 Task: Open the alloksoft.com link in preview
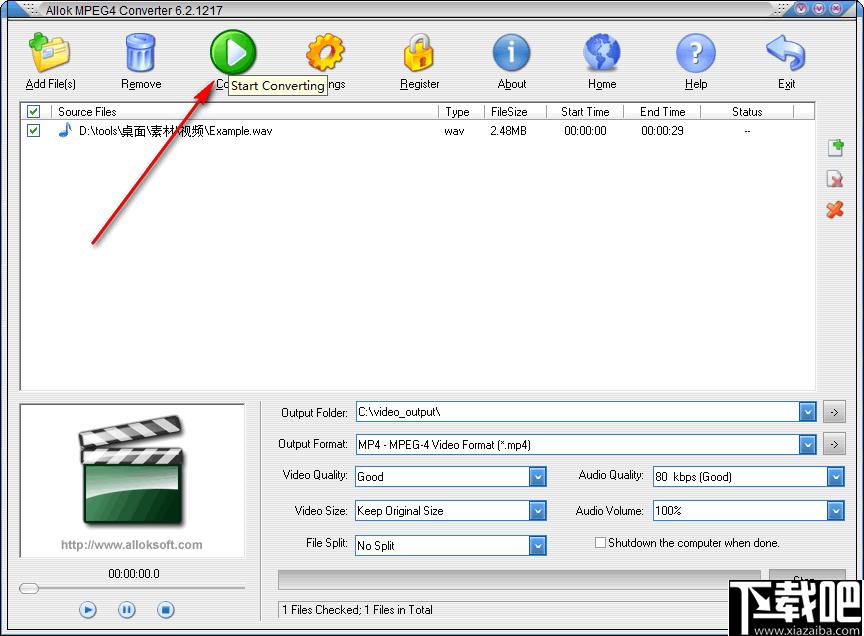coord(132,545)
